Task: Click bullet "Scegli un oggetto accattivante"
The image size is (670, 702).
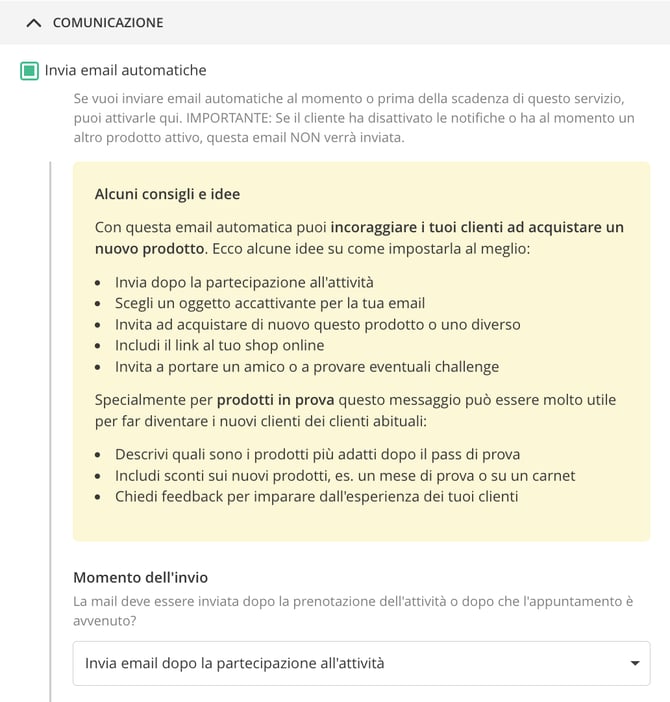Action: [x=270, y=303]
